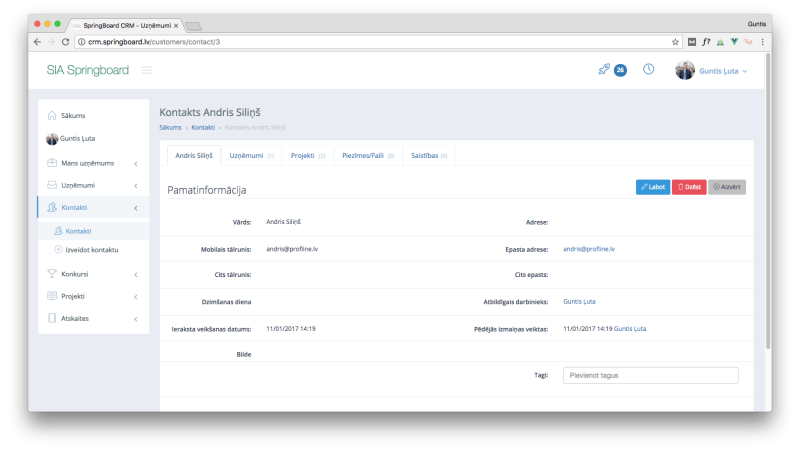
Task: Click the Uzņēmumi envelope icon
Action: [52, 185]
